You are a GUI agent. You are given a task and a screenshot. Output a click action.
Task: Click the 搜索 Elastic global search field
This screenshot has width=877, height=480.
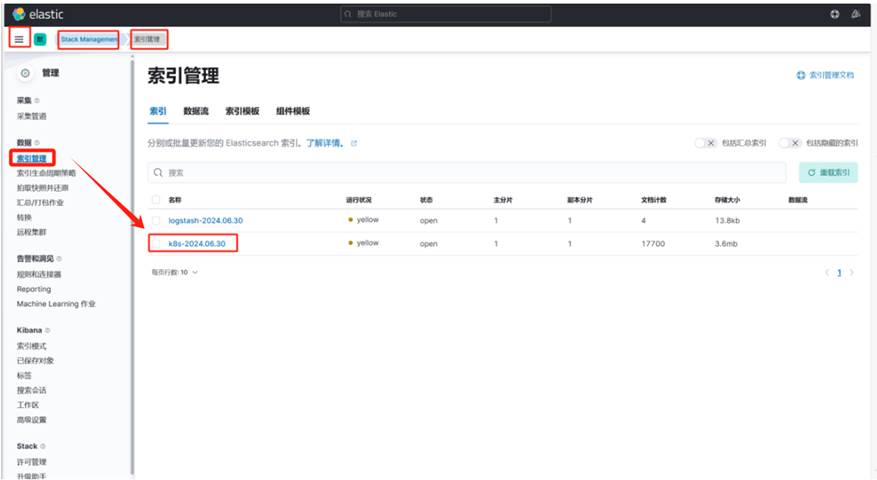click(x=445, y=14)
